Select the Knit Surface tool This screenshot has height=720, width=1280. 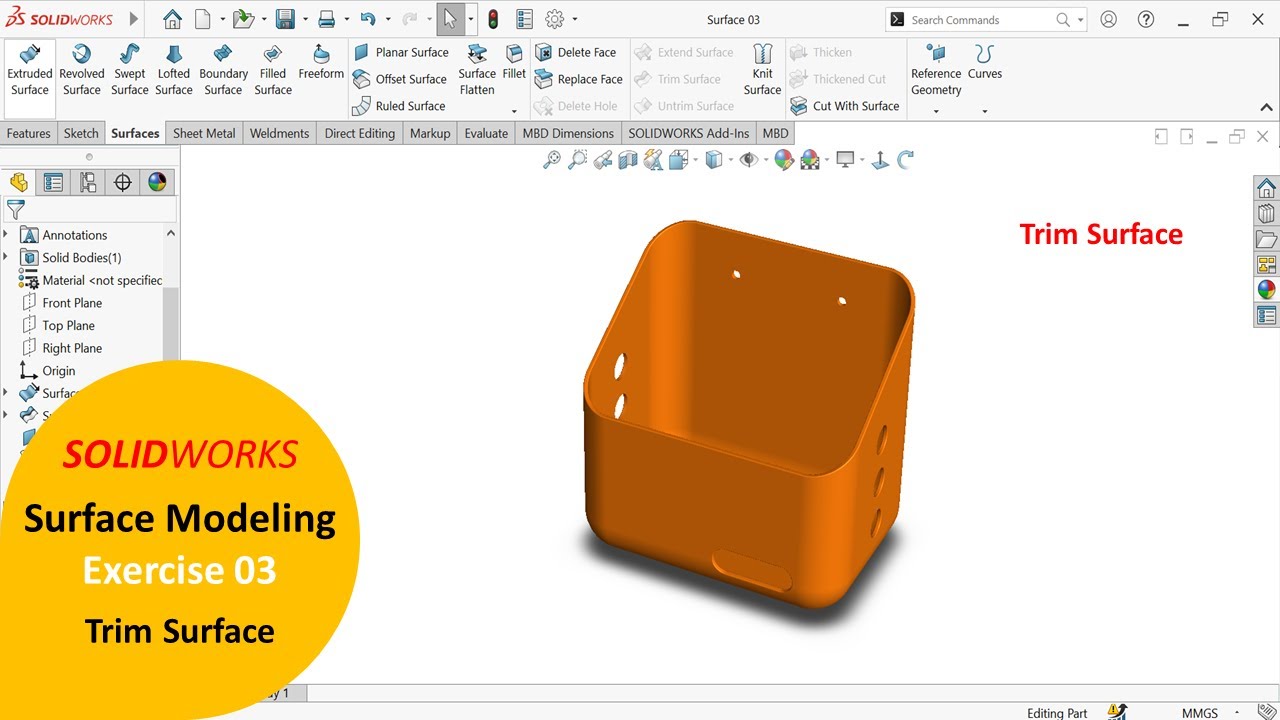[x=762, y=70]
